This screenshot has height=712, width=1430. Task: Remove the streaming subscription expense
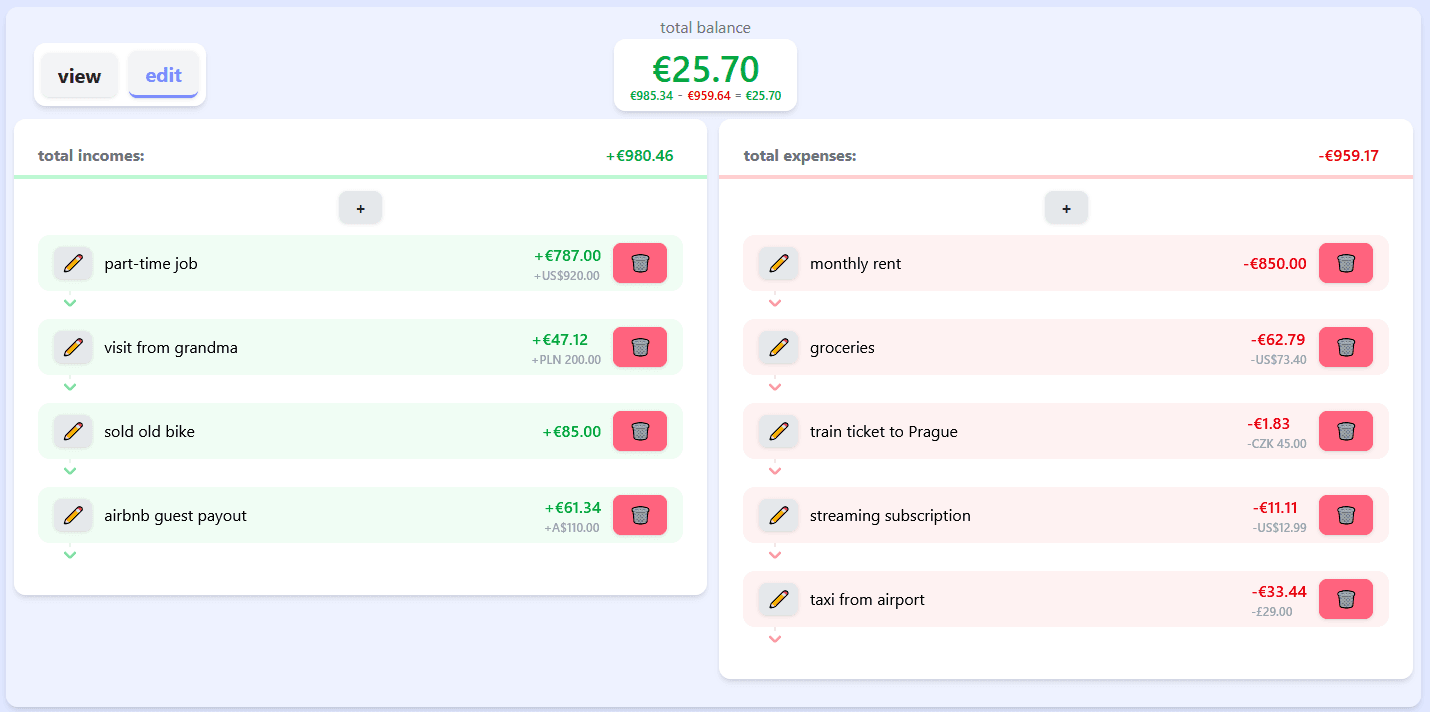1346,516
